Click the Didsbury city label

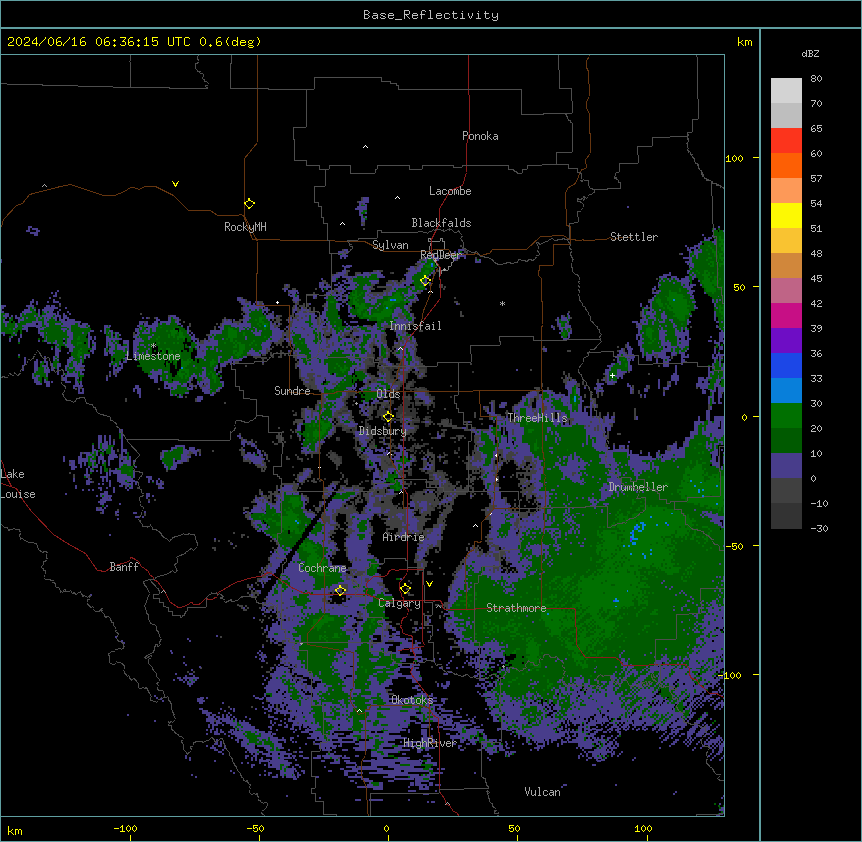(383, 431)
